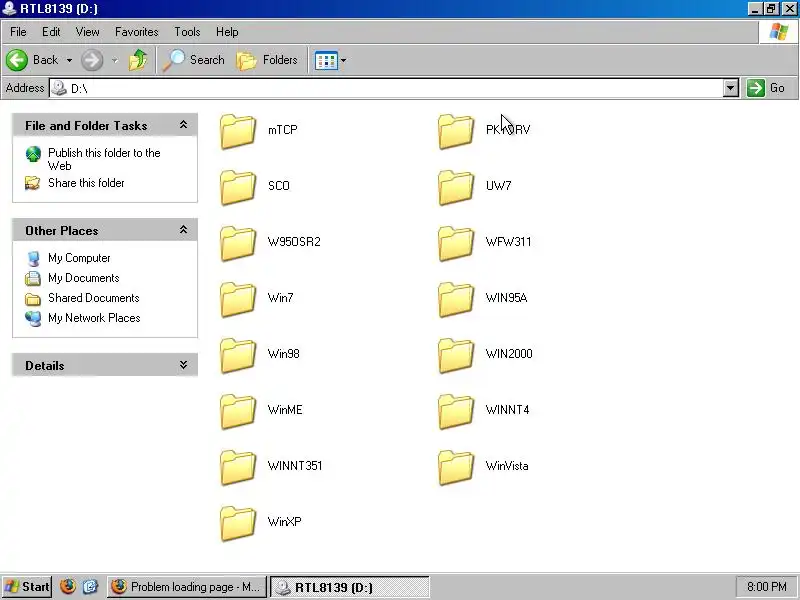
Task: Click the greyed Forward arrow button
Action: click(92, 60)
